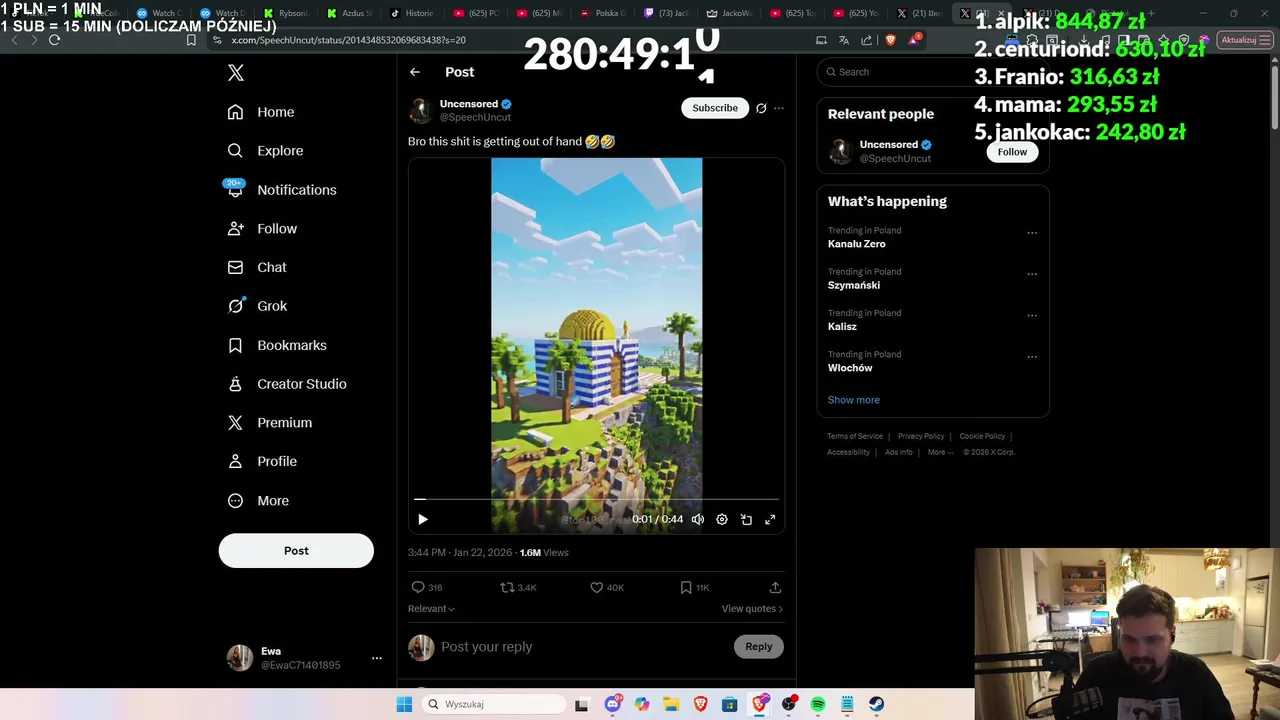Open Creator Studio

click(x=287, y=384)
